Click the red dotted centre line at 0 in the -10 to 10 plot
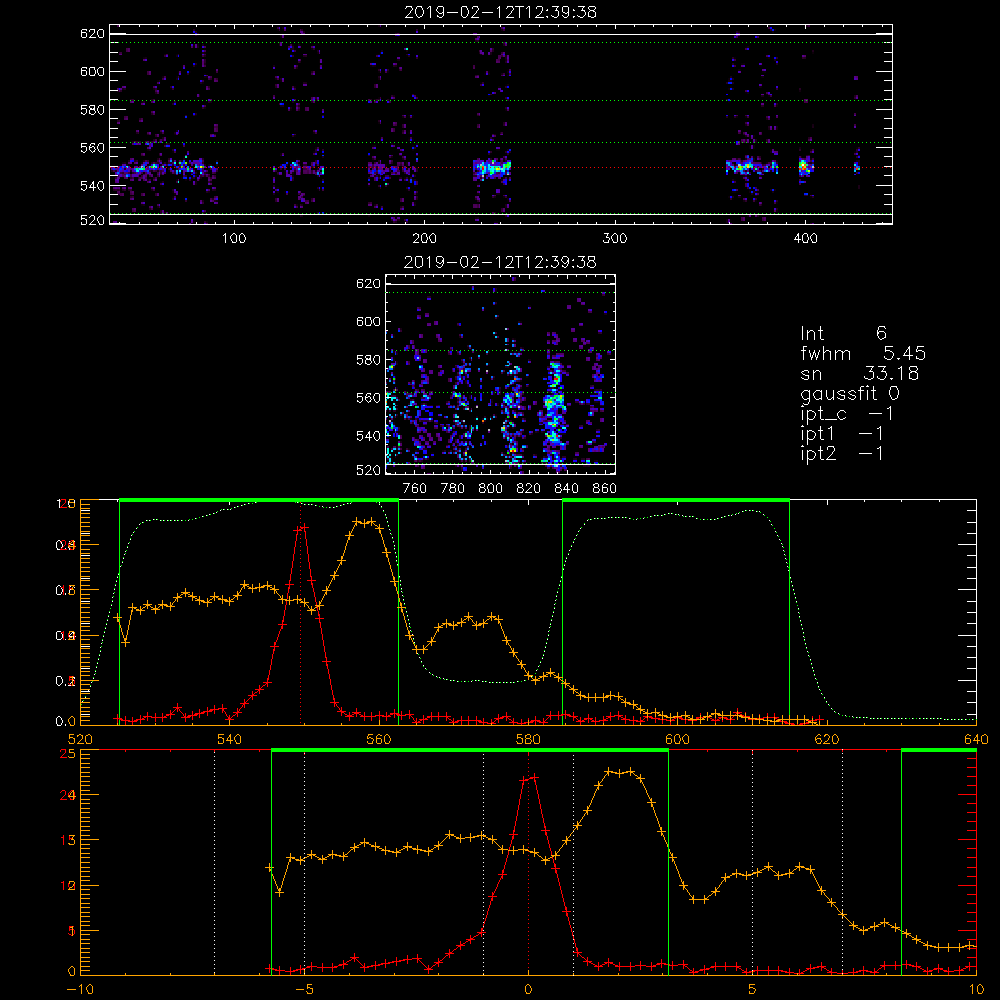Image resolution: width=1000 pixels, height=1000 pixels. (x=528, y=861)
